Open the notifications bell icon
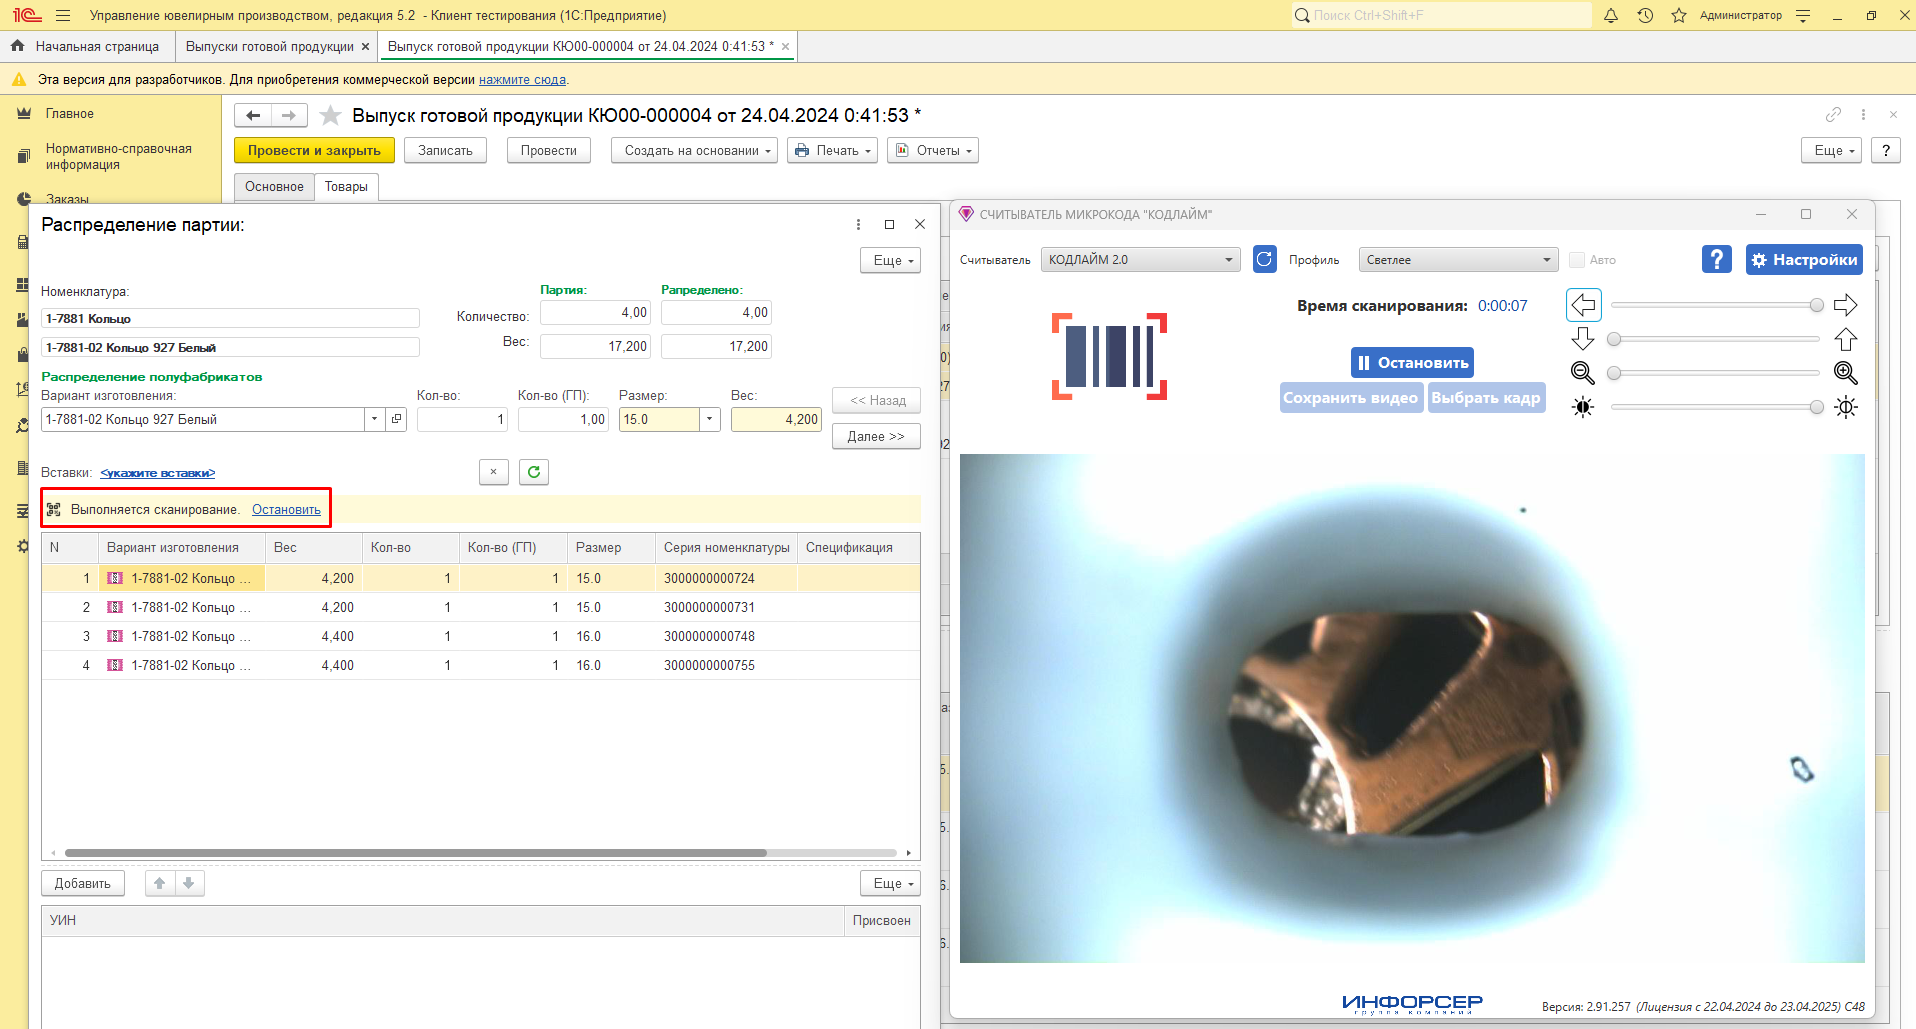The width and height of the screenshot is (1916, 1029). 1611,15
